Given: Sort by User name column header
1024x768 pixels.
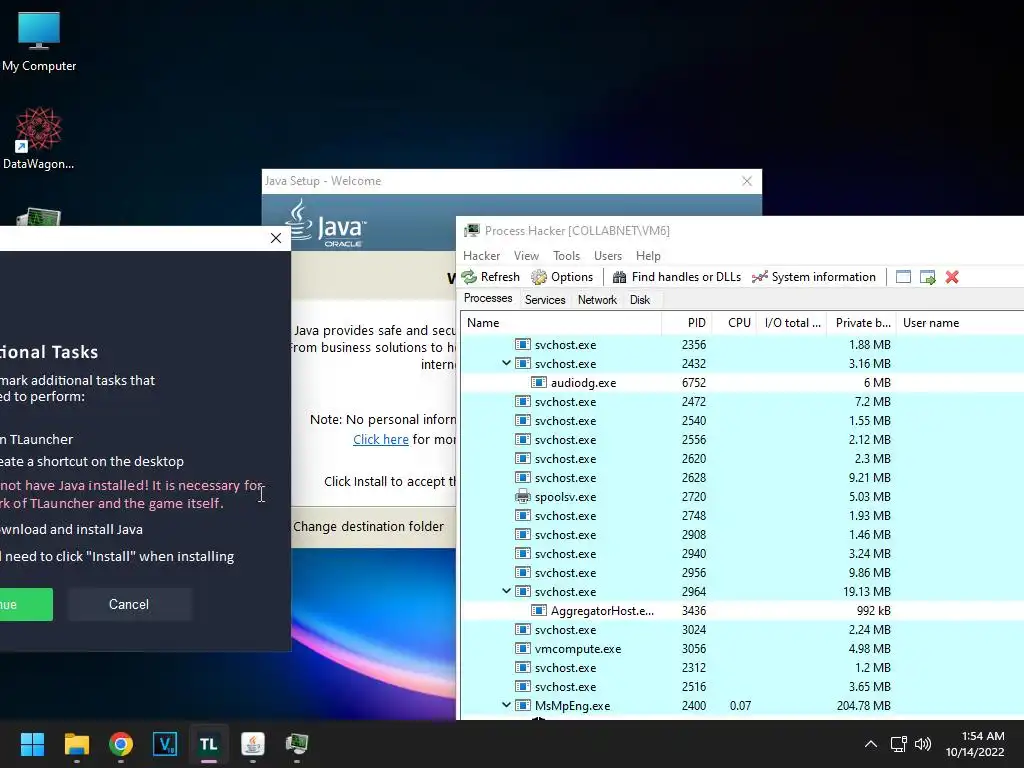Looking at the screenshot, I should coord(959,323).
